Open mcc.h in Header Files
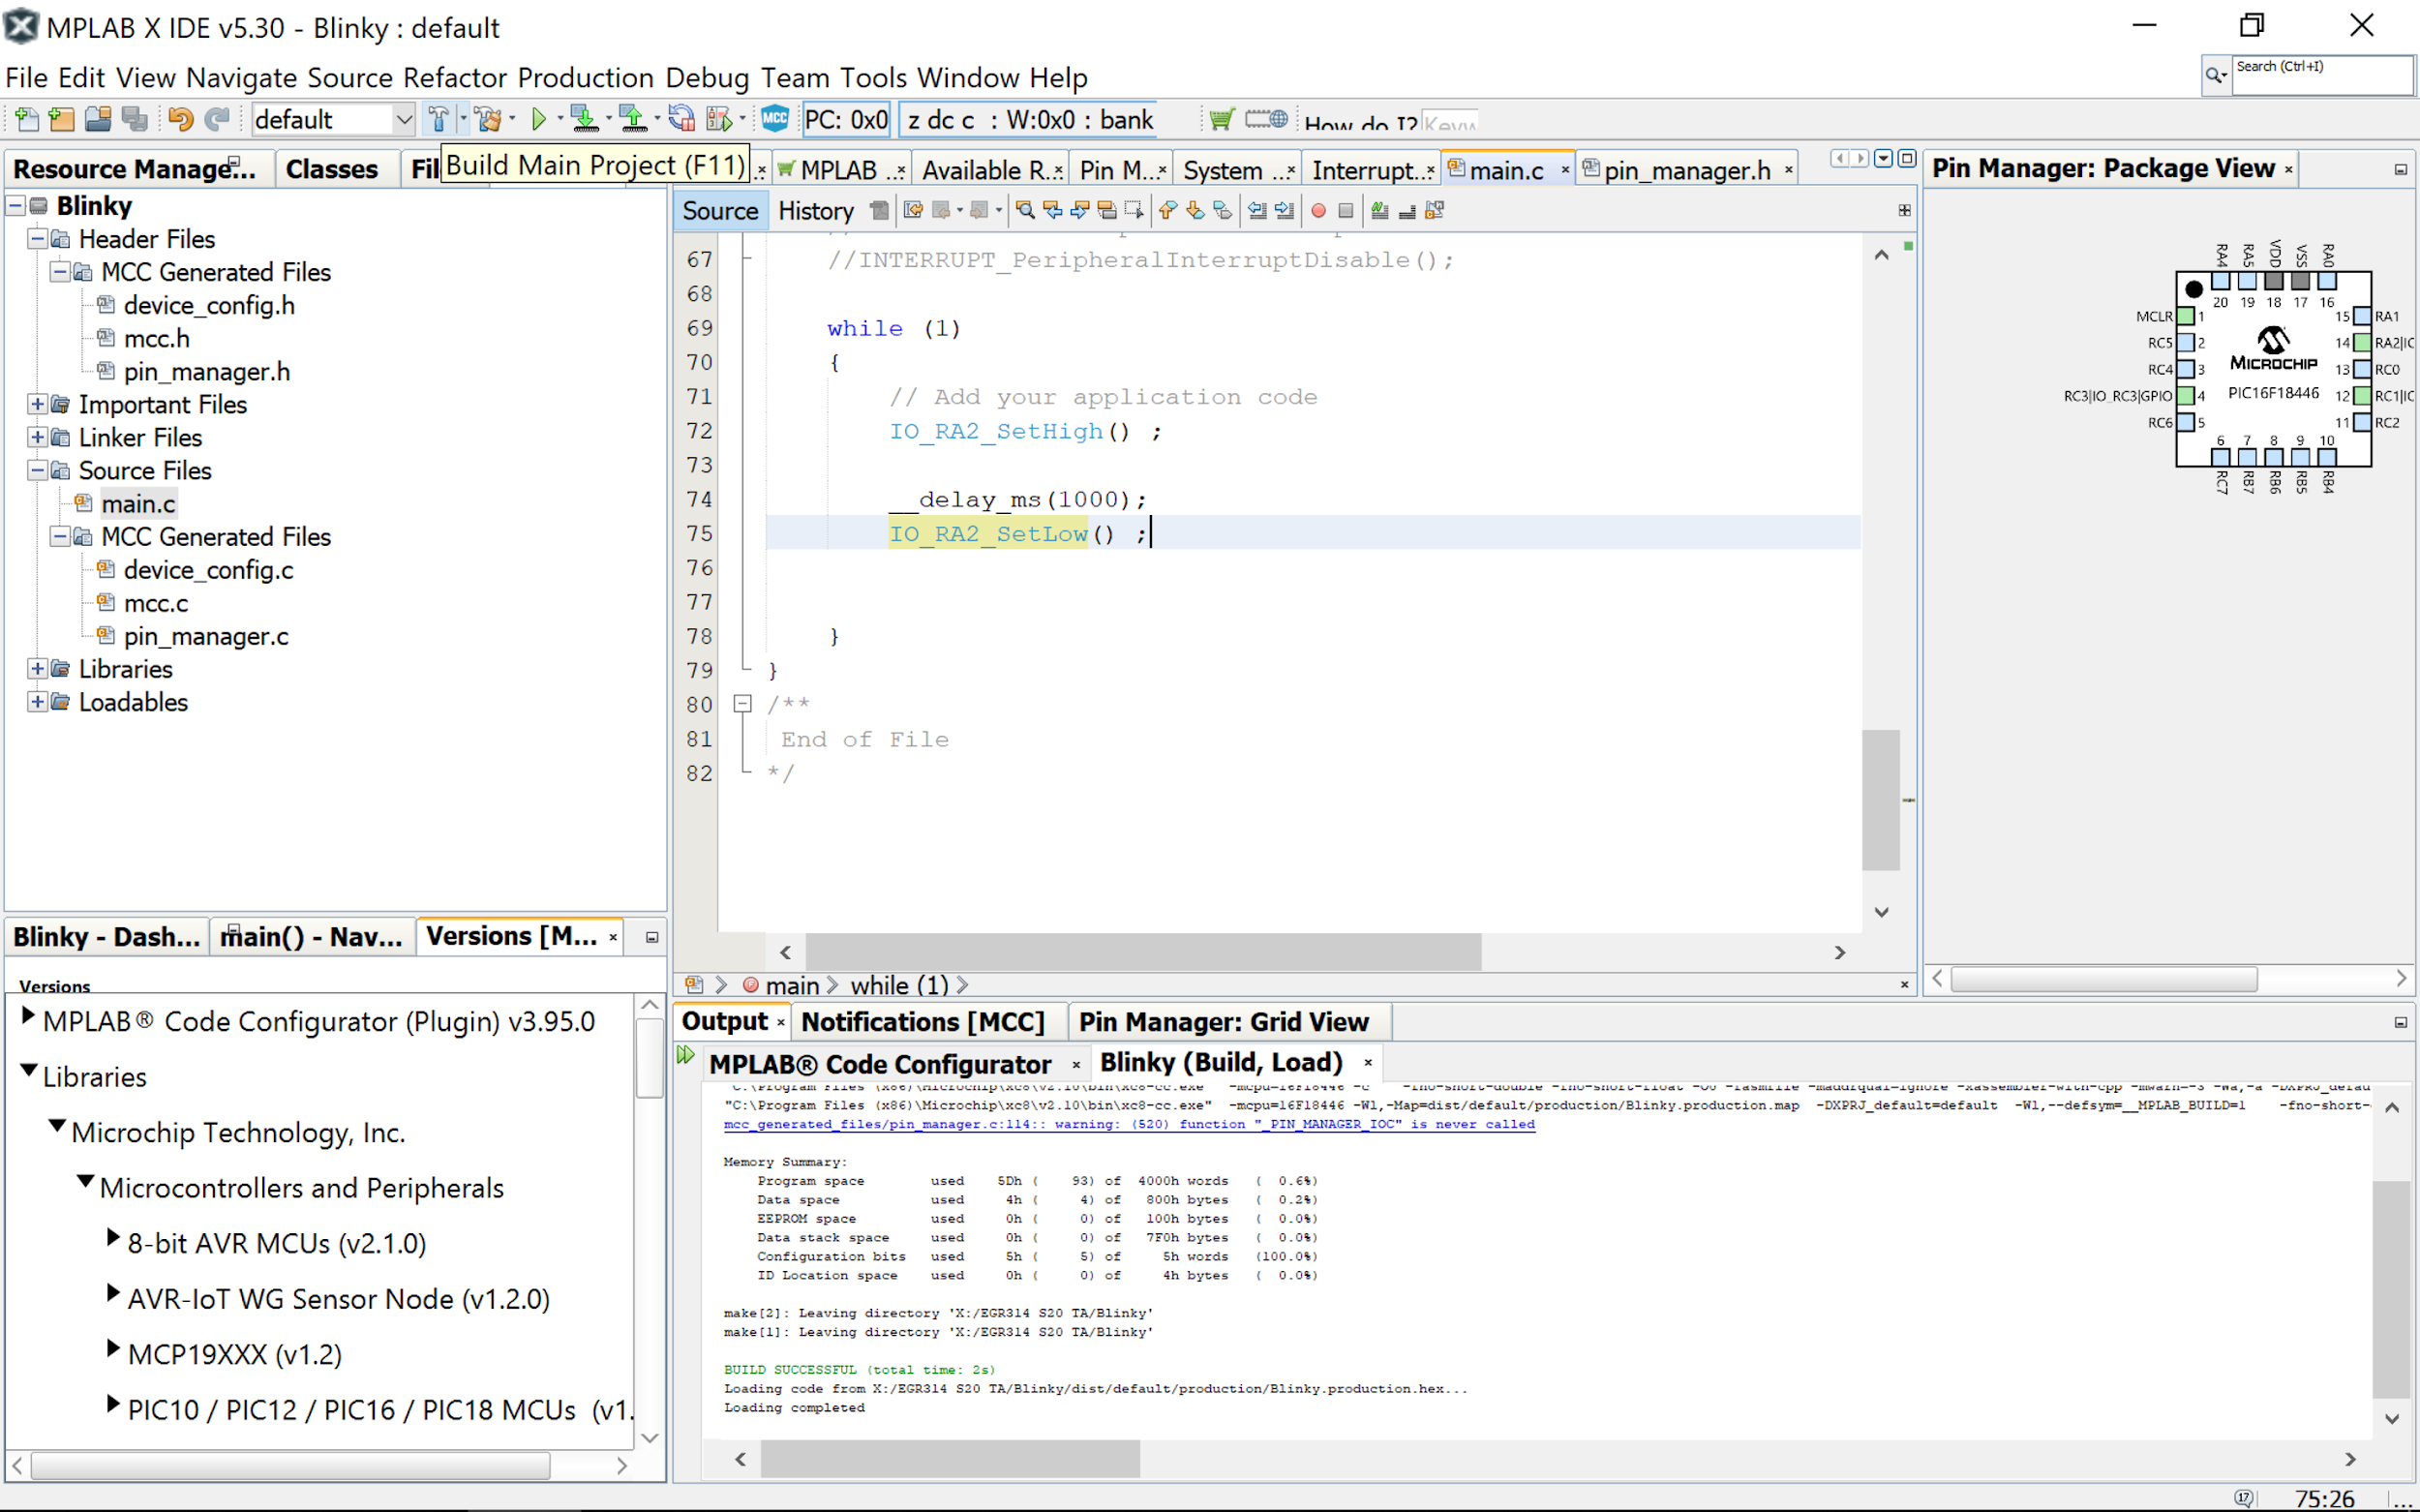2420x1512 pixels. click(x=156, y=338)
